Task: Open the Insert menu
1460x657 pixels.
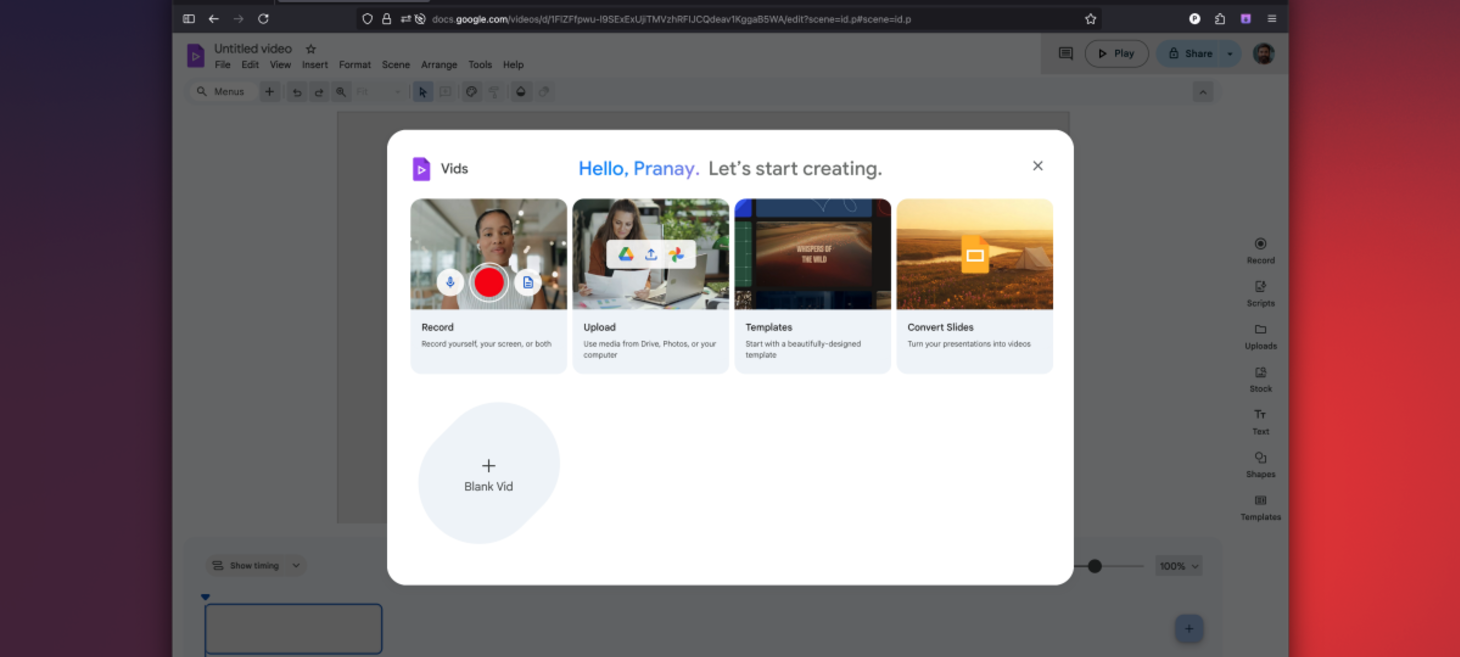Action: [315, 65]
